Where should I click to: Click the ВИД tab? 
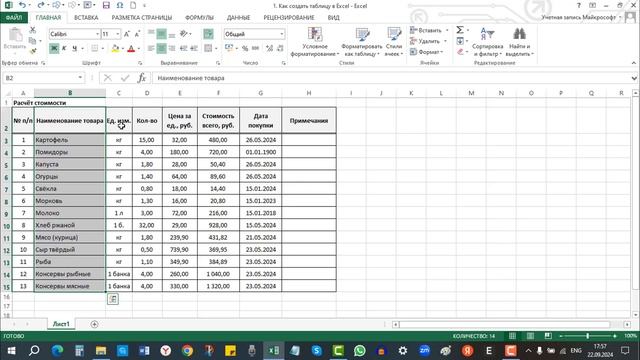click(x=333, y=18)
